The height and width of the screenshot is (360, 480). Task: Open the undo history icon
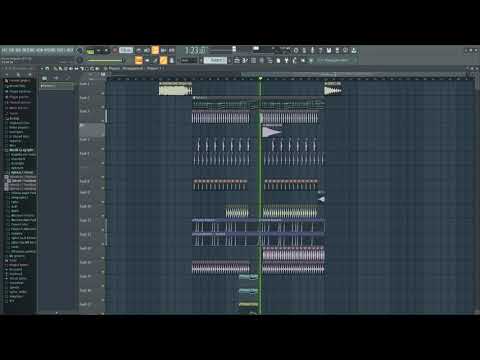(296, 51)
